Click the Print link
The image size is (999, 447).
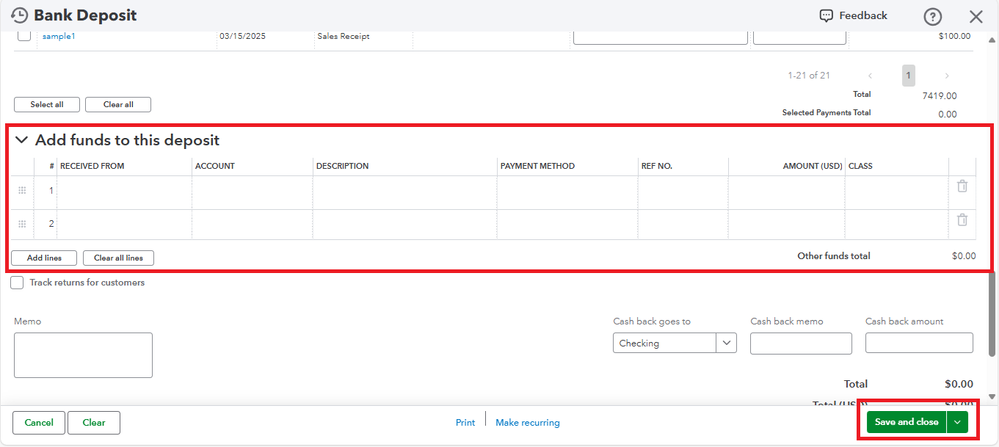[x=465, y=422]
